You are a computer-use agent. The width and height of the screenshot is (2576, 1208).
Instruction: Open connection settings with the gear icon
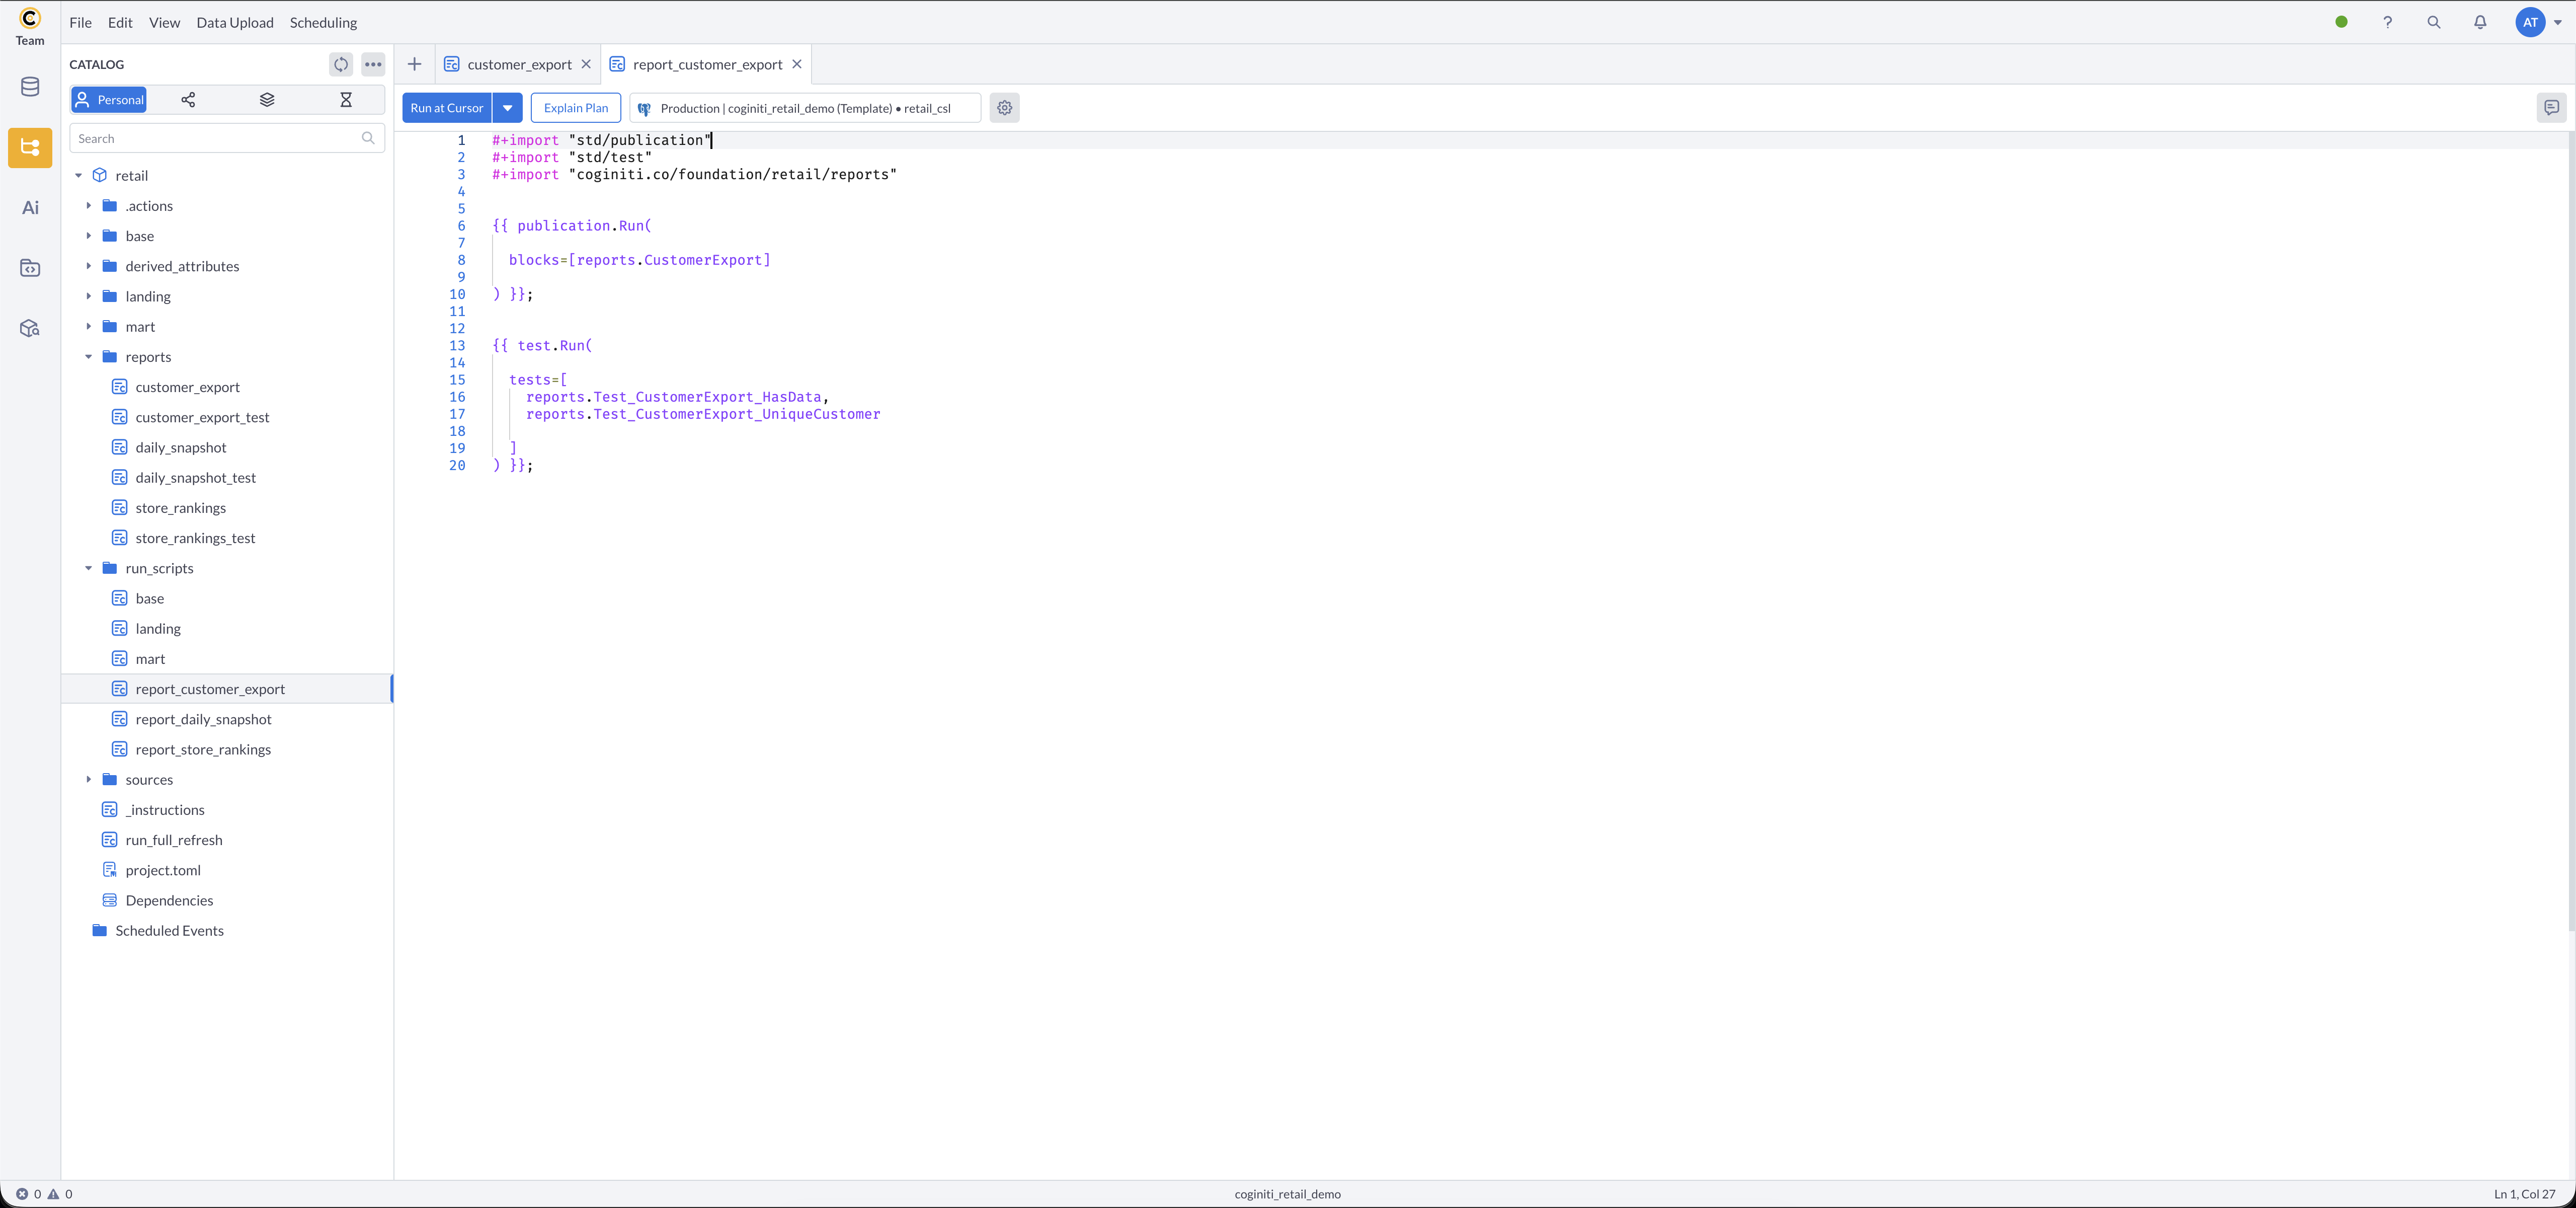1004,107
